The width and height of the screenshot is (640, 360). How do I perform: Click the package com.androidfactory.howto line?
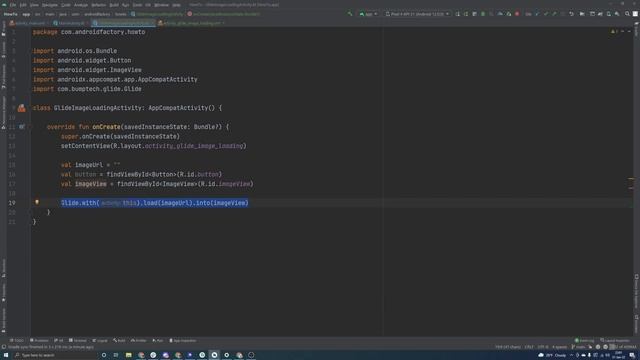(x=89, y=32)
